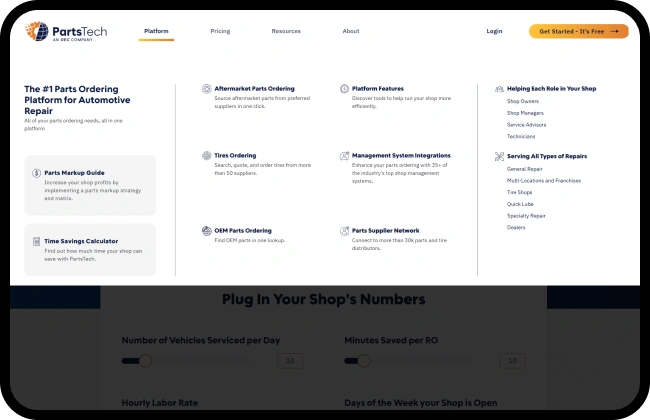Select Shop Managers link

tap(525, 113)
